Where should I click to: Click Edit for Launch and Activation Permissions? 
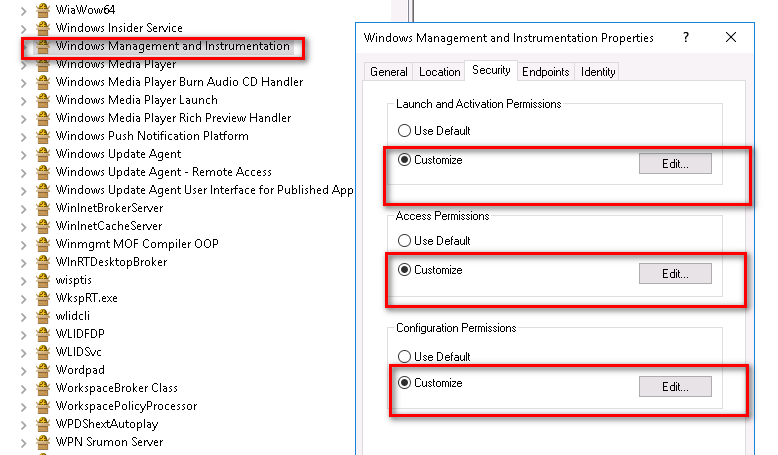pyautogui.click(x=675, y=164)
